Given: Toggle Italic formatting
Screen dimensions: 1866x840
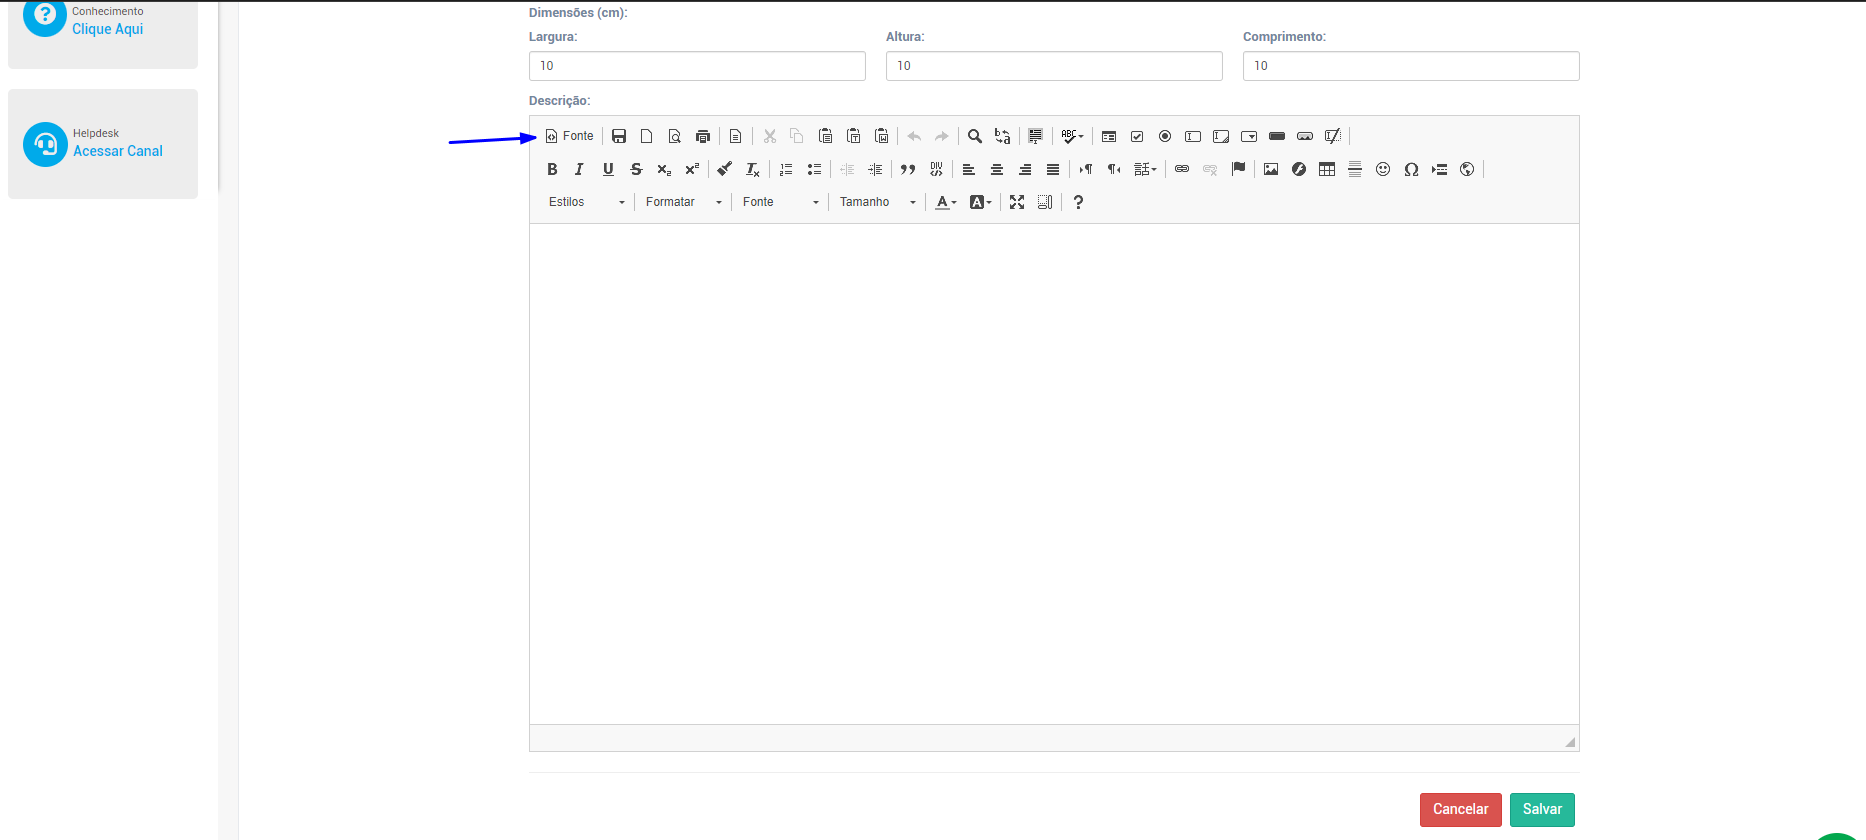Looking at the screenshot, I should pos(580,169).
